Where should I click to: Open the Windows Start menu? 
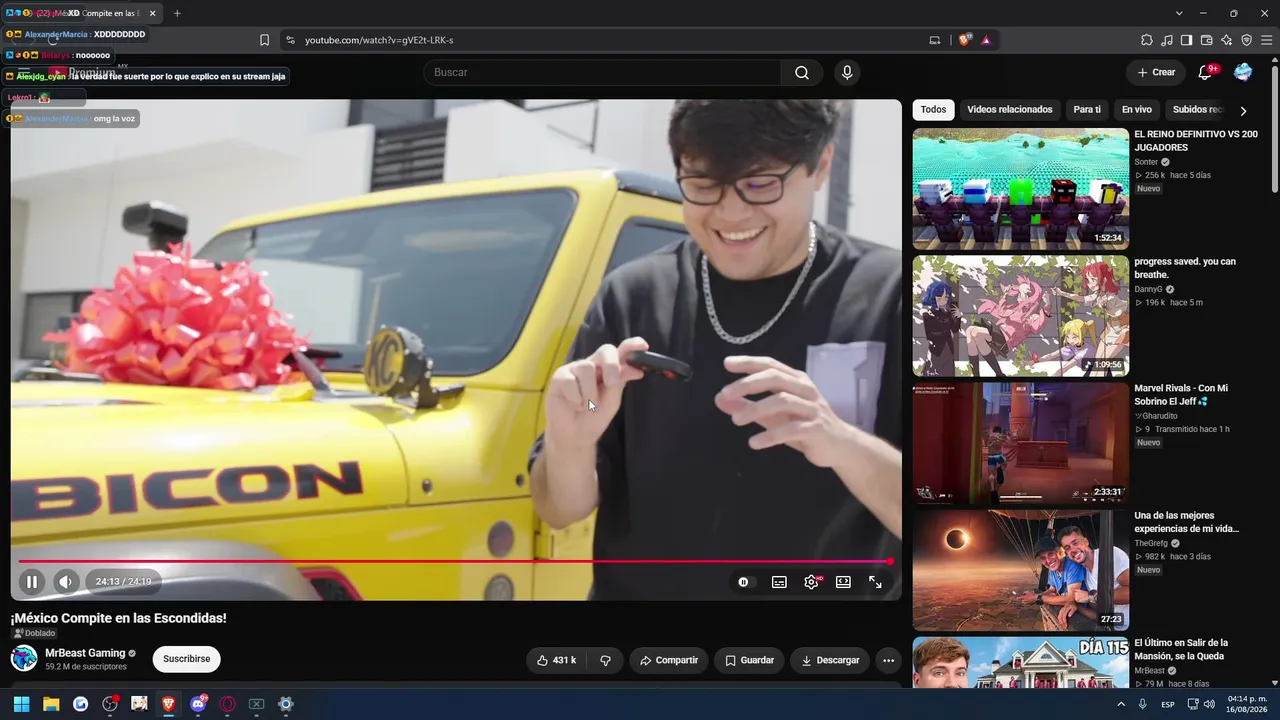(x=21, y=704)
